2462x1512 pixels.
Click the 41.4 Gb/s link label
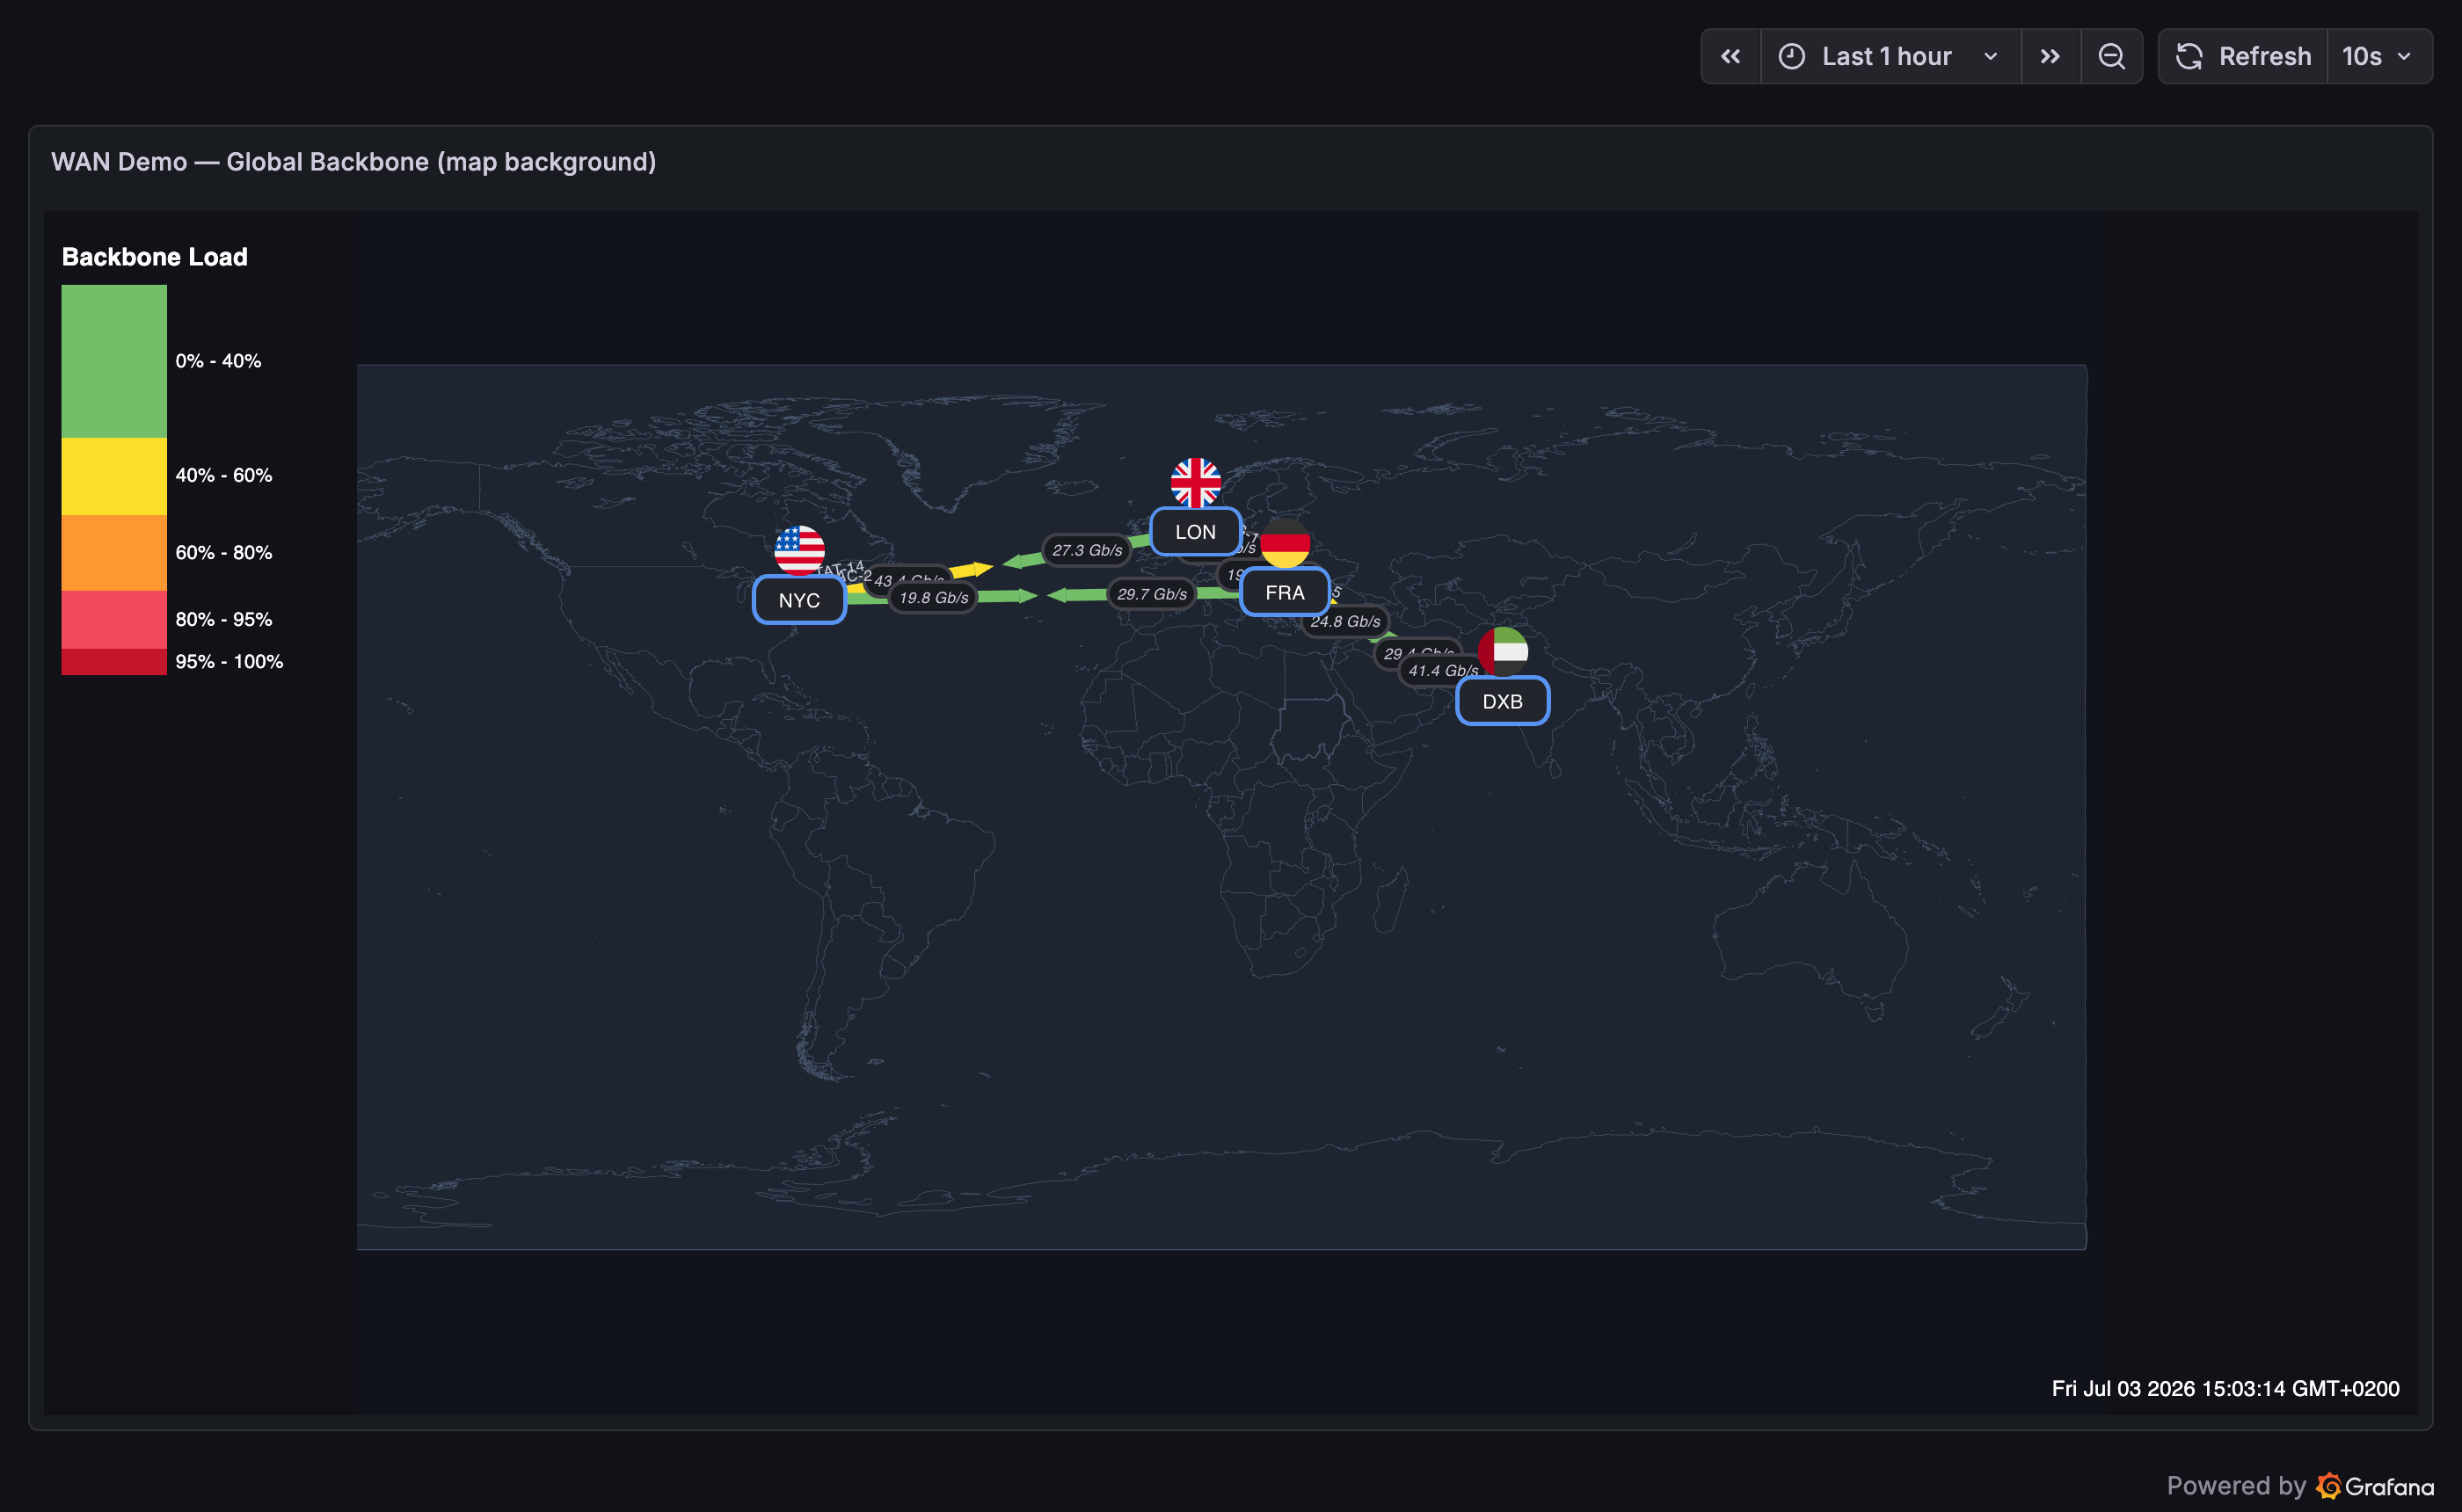pyautogui.click(x=1443, y=670)
